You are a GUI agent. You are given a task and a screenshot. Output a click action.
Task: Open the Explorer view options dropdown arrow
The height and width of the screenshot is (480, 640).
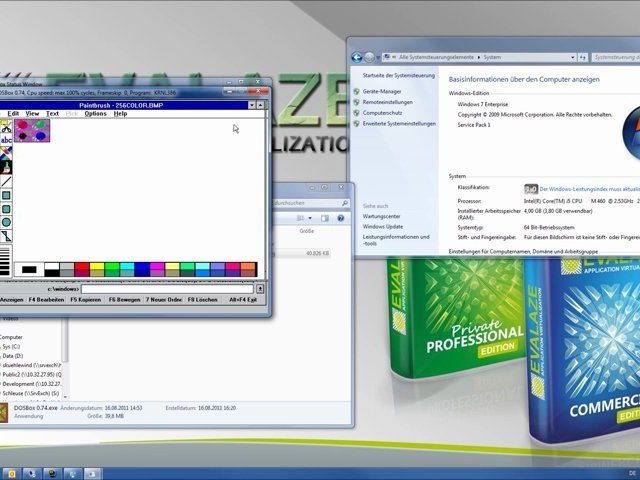coord(311,217)
